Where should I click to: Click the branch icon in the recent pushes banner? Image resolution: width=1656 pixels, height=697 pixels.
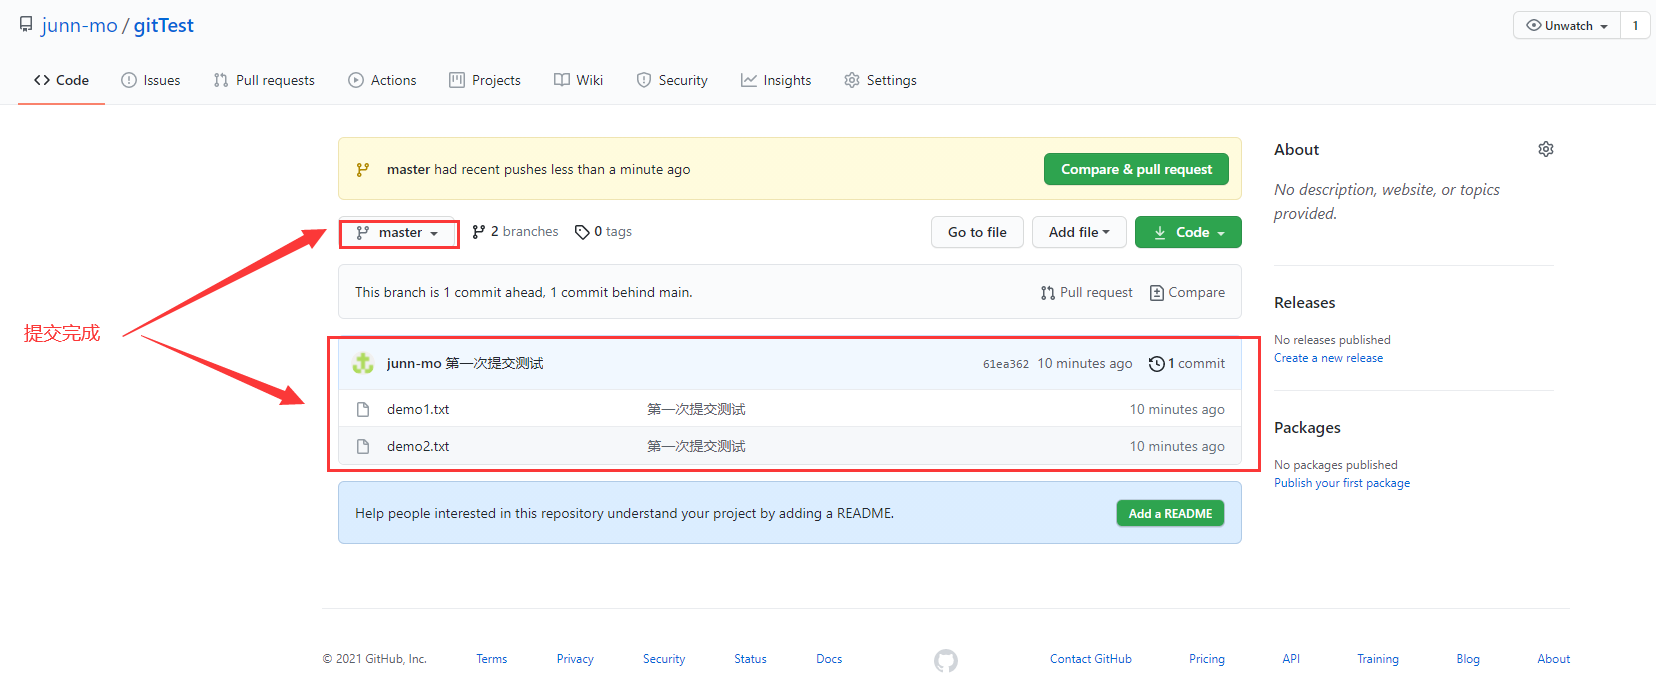click(x=363, y=169)
